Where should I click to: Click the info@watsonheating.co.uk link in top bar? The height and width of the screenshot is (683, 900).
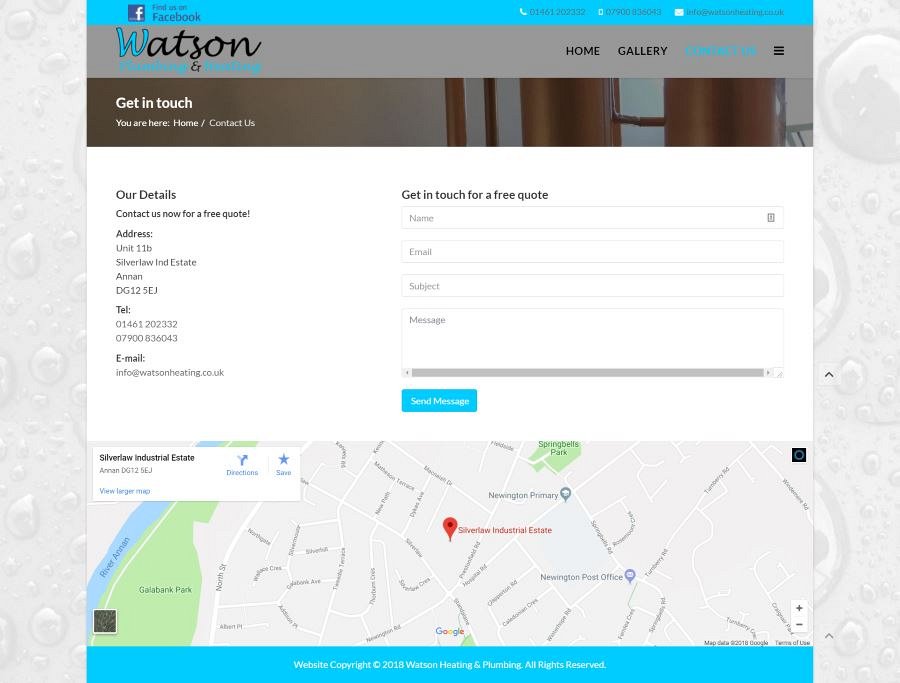(734, 12)
